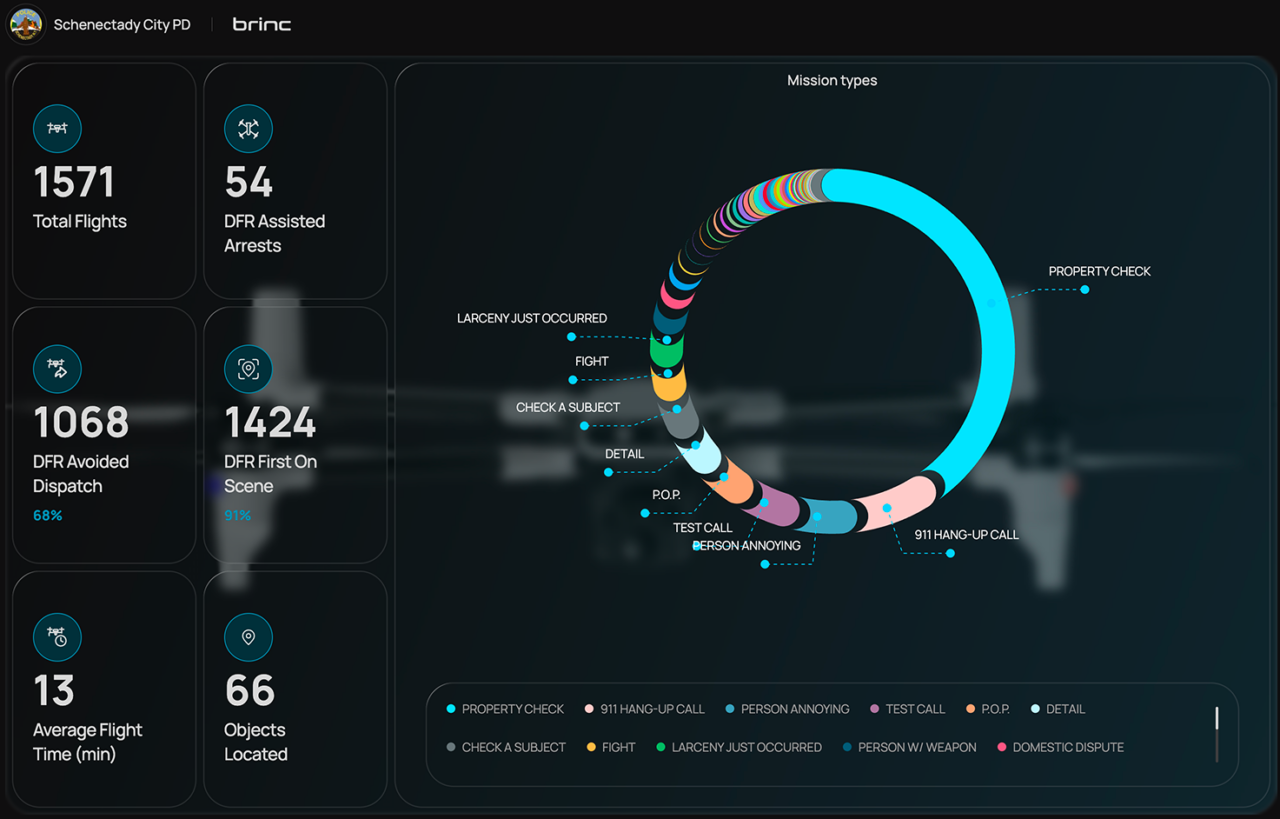Click the DFR Assisted Arrests icon
Image resolution: width=1280 pixels, height=819 pixels.
[x=248, y=129]
